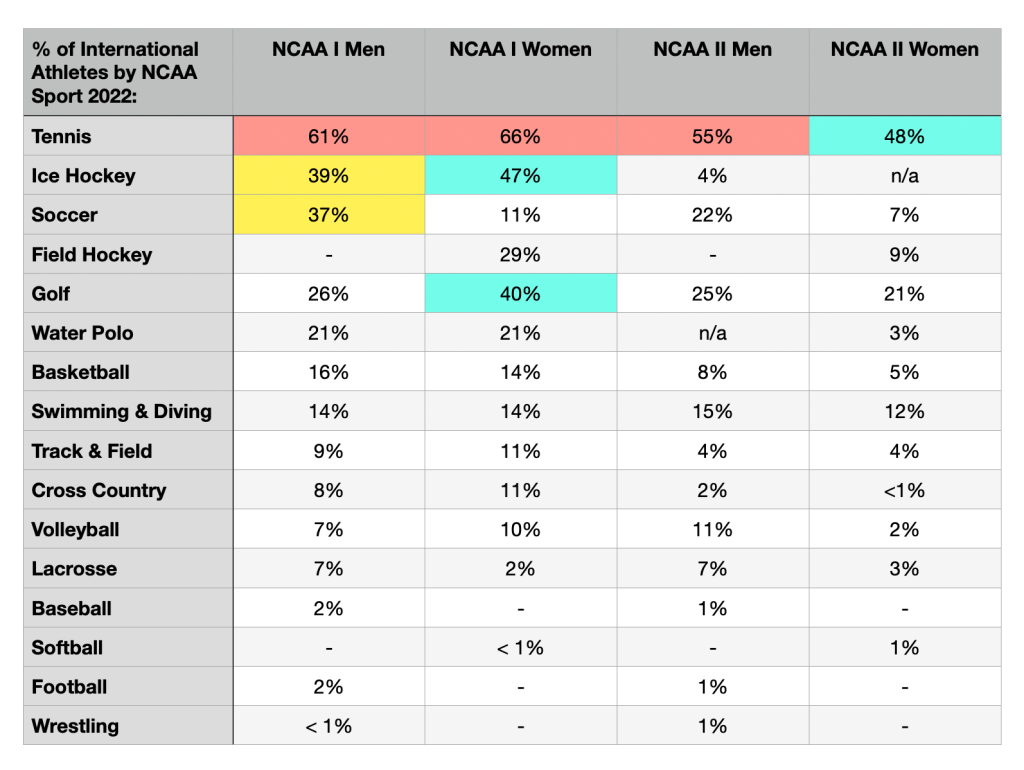Click the NCAA I Men column header
Image resolution: width=1024 pixels, height=770 pixels.
point(328,50)
